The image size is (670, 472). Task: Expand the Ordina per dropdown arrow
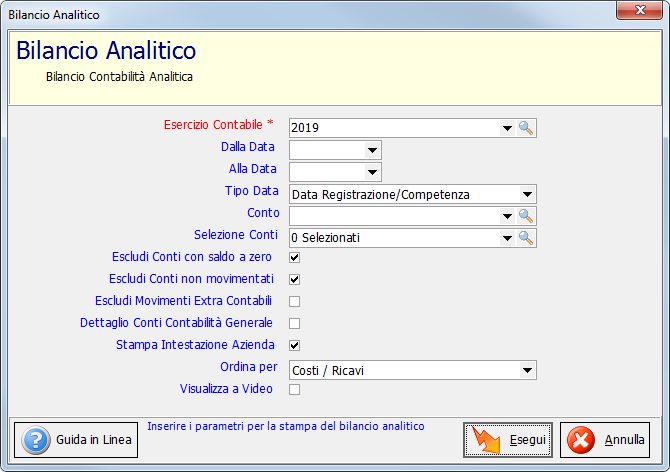[527, 370]
